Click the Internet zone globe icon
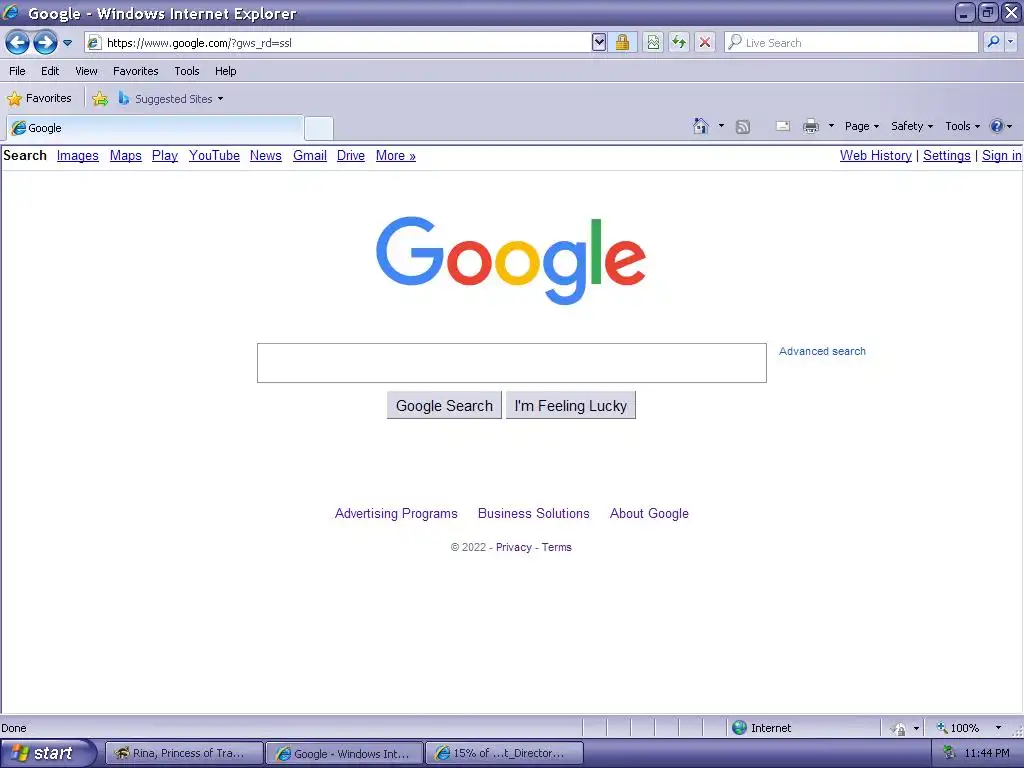The height and width of the screenshot is (768, 1024). pyautogui.click(x=739, y=728)
